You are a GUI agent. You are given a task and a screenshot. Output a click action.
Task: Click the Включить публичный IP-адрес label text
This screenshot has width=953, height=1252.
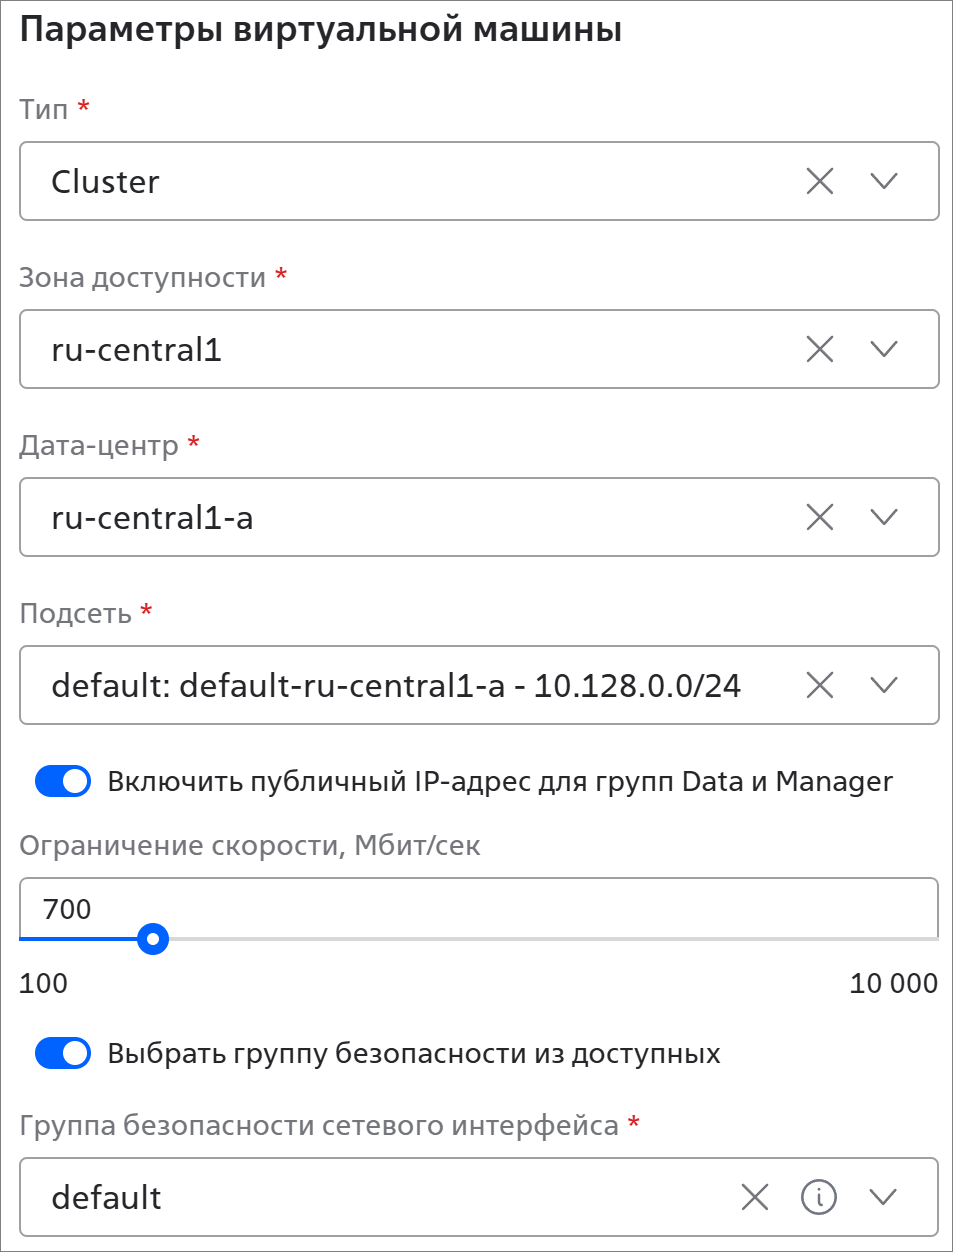tap(500, 782)
